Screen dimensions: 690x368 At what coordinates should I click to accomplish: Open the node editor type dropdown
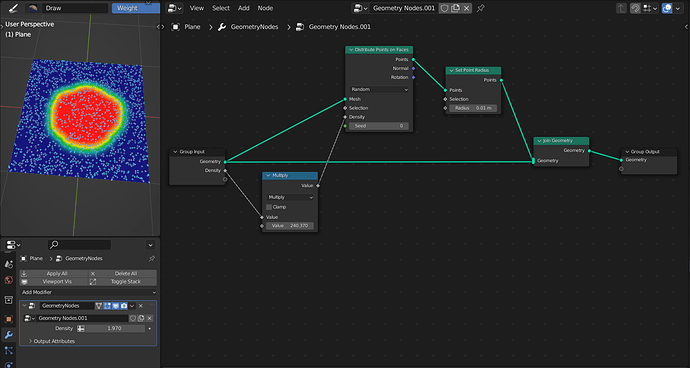[x=175, y=8]
